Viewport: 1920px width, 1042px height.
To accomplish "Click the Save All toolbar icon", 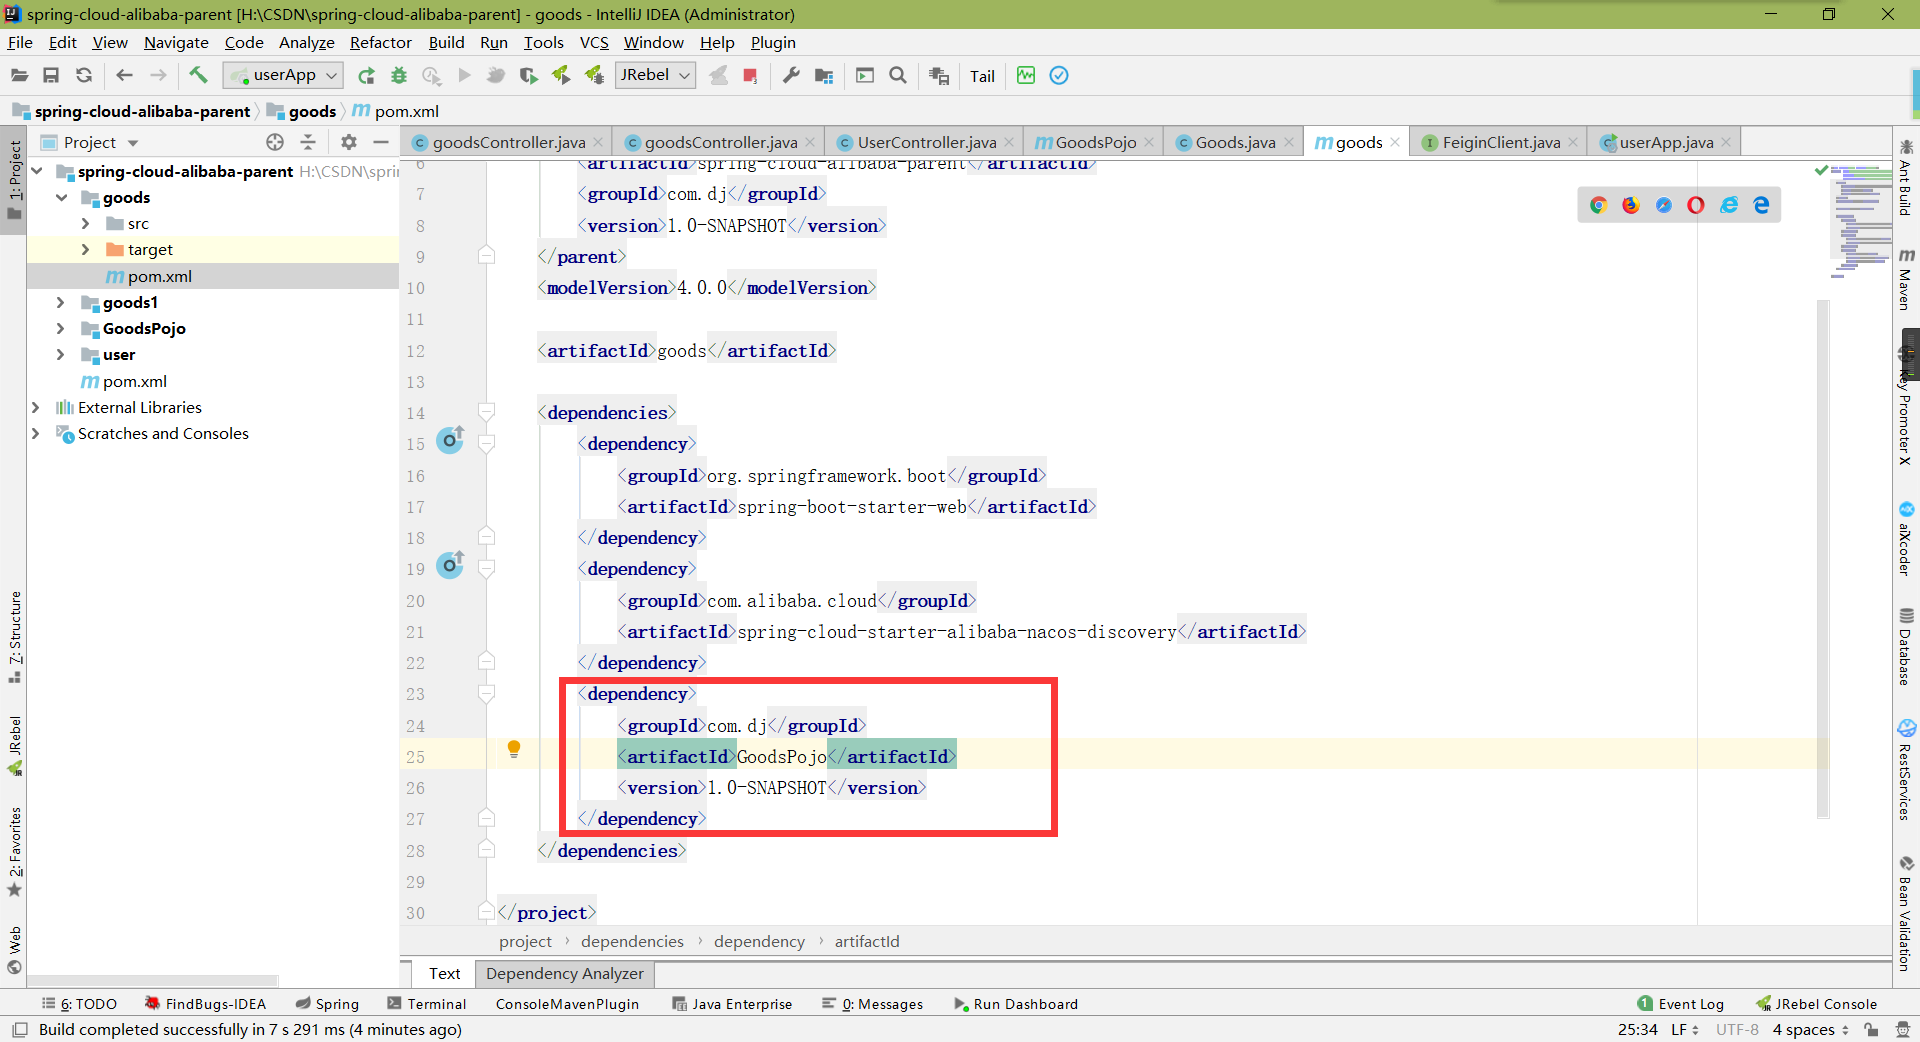I will coord(51,75).
